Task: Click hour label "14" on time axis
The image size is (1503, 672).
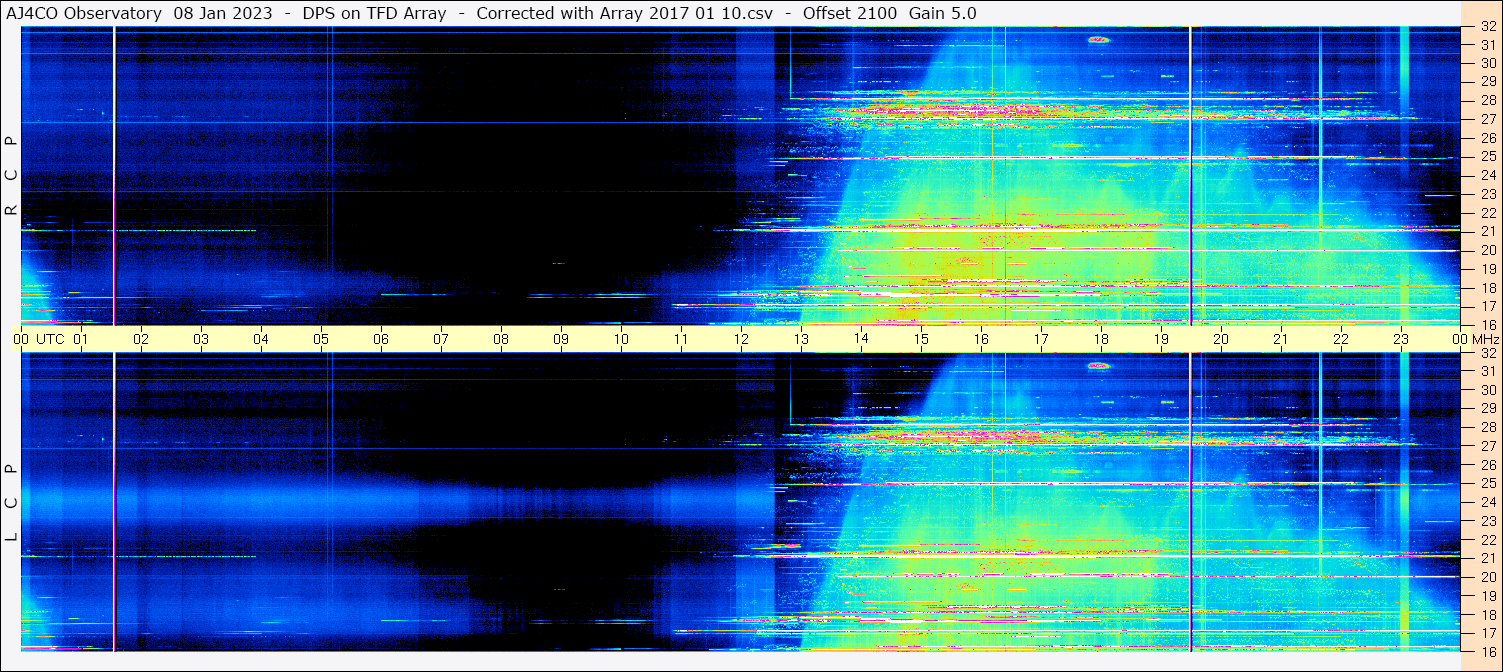Action: tap(861, 339)
